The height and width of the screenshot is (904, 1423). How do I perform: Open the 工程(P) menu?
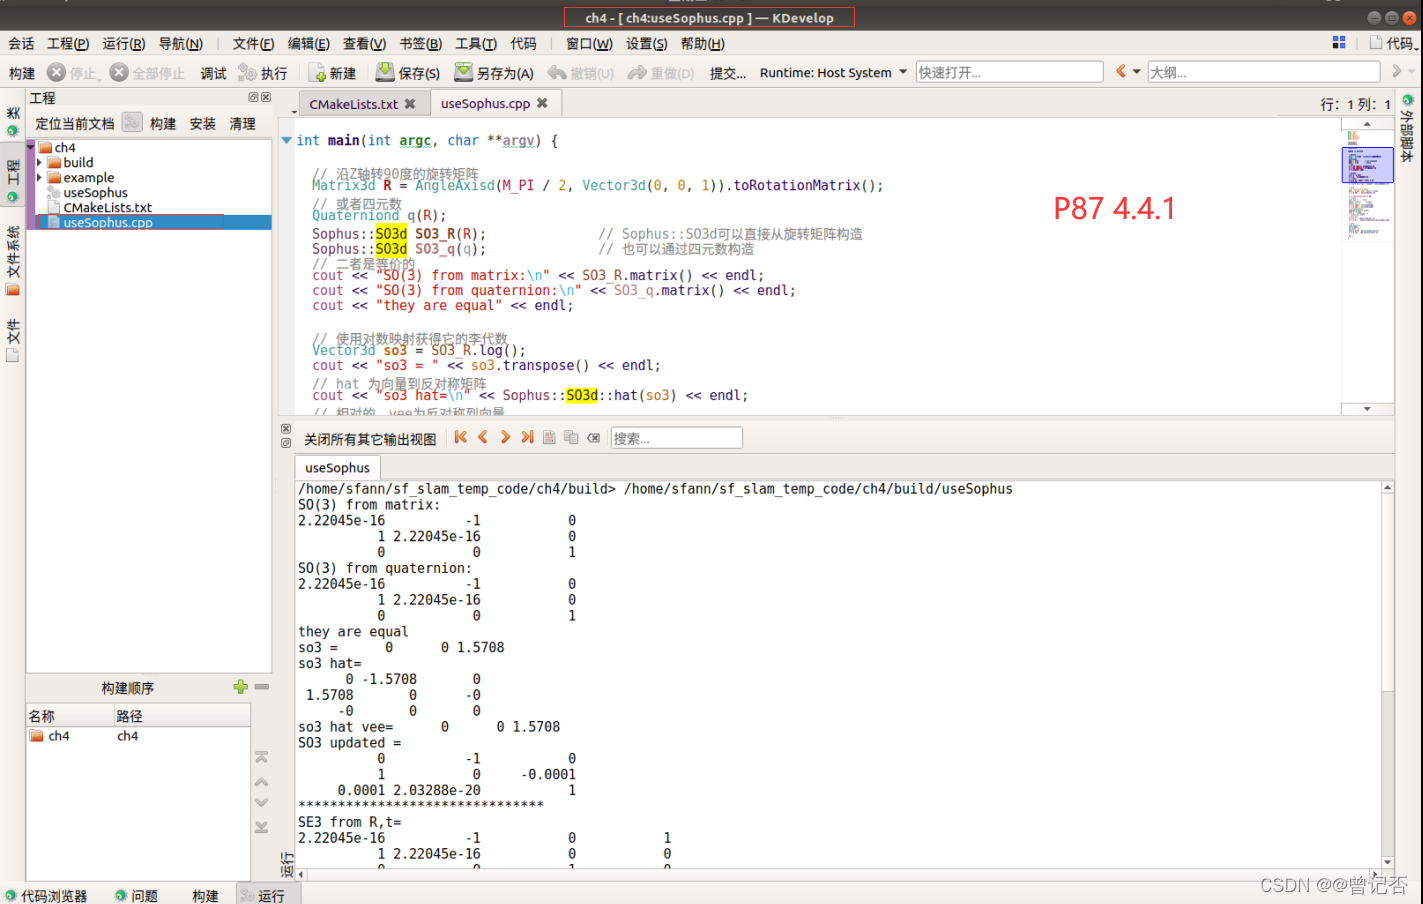point(68,43)
